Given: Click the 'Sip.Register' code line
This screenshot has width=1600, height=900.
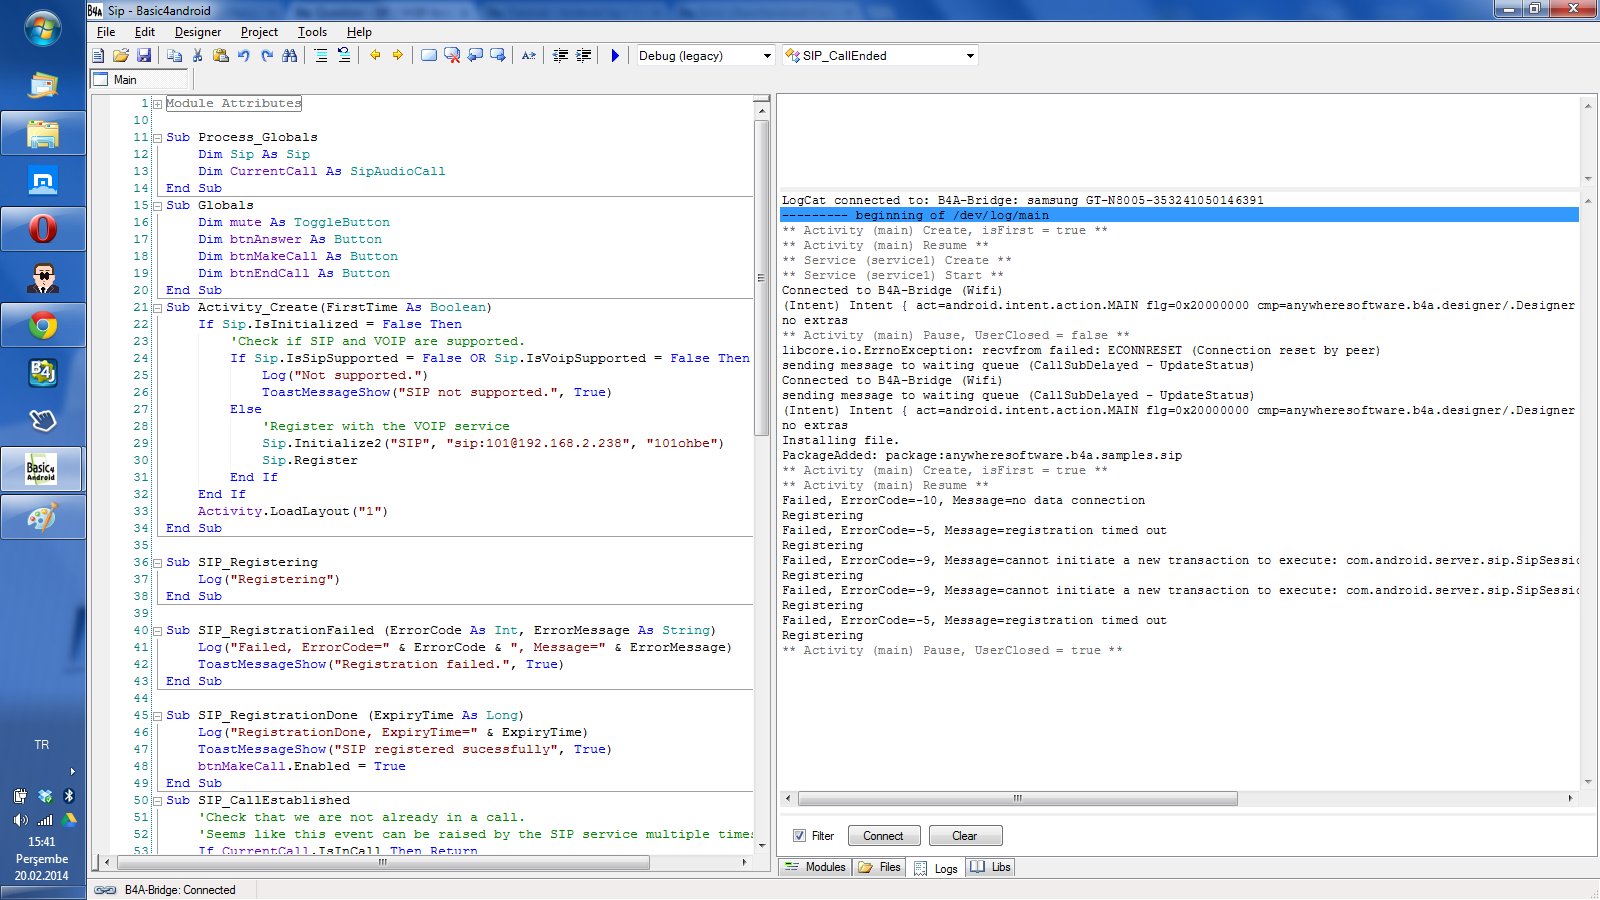Looking at the screenshot, I should coord(310,460).
